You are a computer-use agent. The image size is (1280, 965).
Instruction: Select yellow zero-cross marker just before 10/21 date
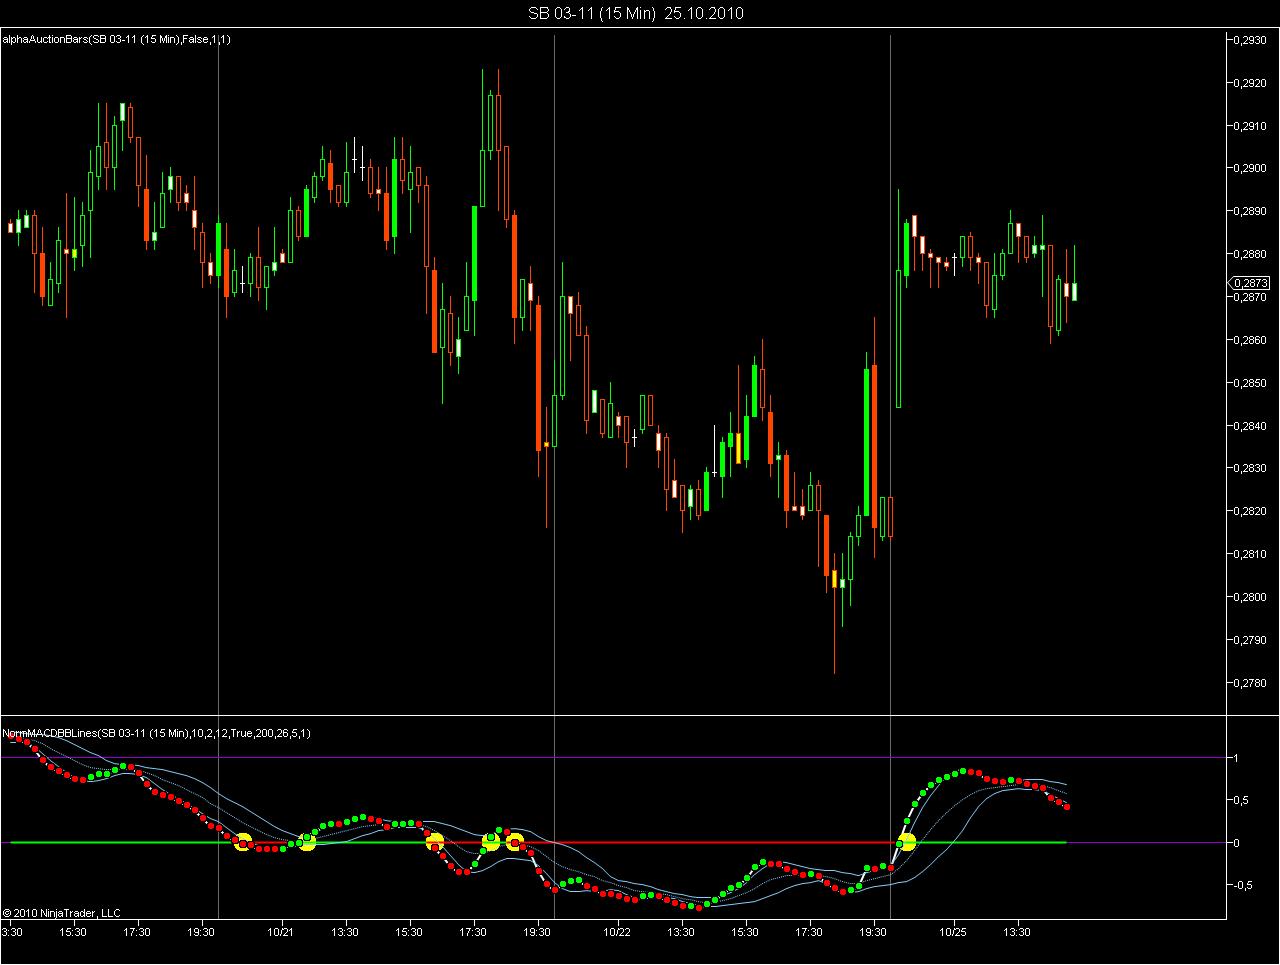tap(242, 842)
